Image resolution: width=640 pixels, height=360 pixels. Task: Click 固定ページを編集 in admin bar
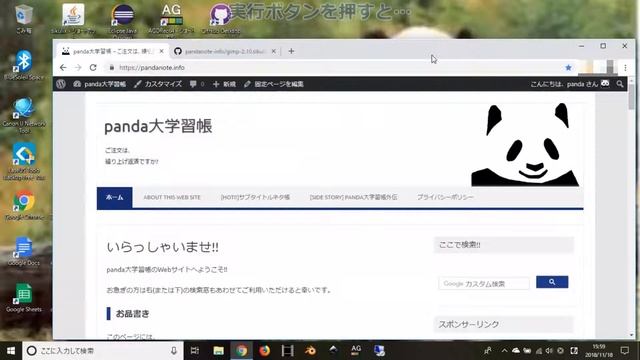pos(273,84)
